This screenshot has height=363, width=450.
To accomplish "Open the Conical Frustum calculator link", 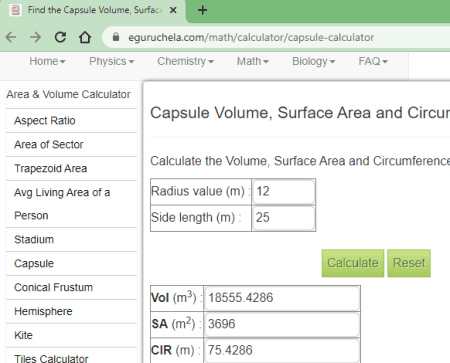I will point(53,287).
